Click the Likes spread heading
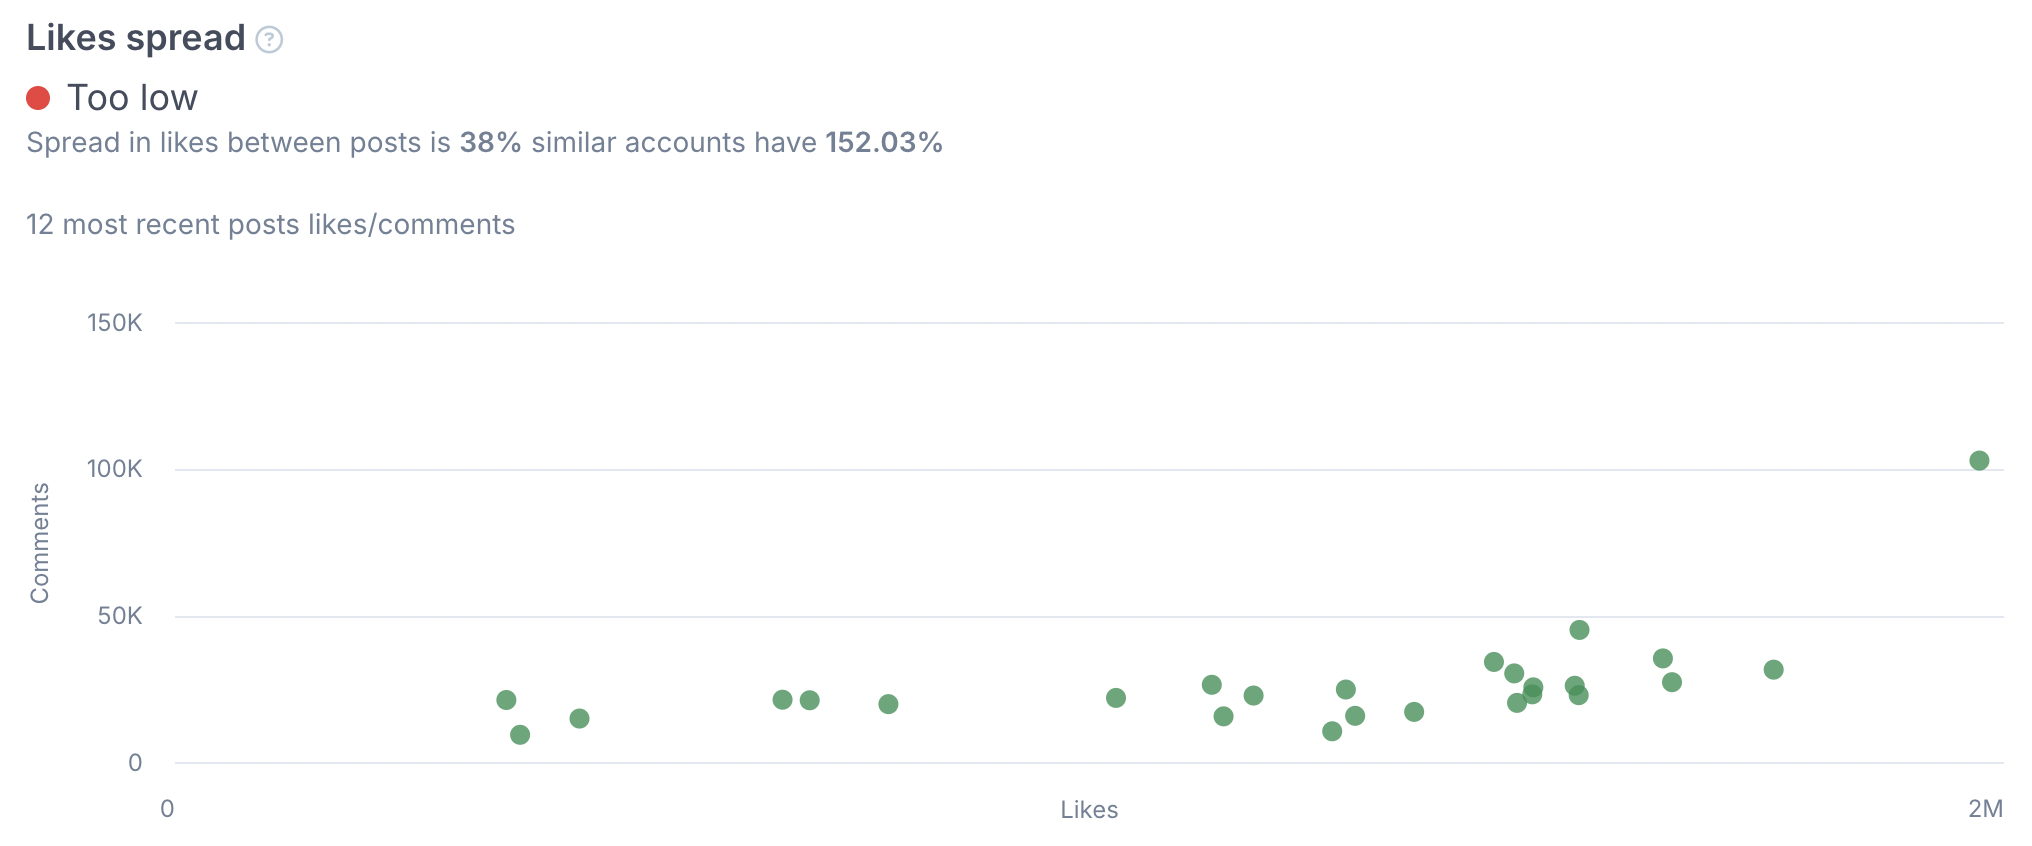 (136, 38)
